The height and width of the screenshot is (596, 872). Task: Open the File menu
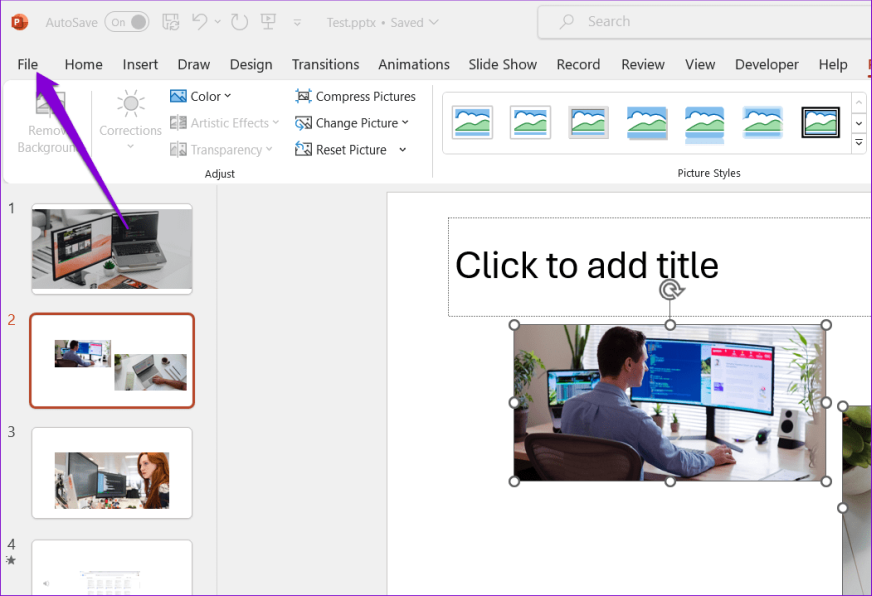(27, 64)
